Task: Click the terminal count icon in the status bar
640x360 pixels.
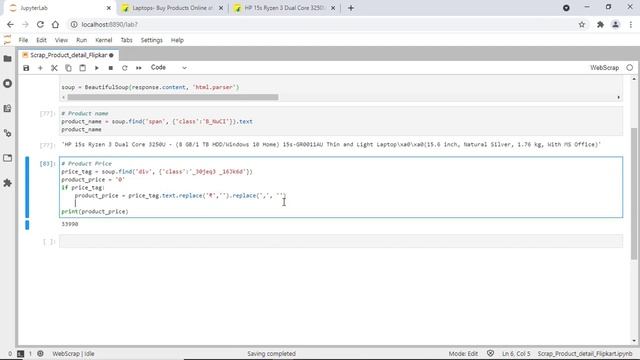Action: pos(20,354)
